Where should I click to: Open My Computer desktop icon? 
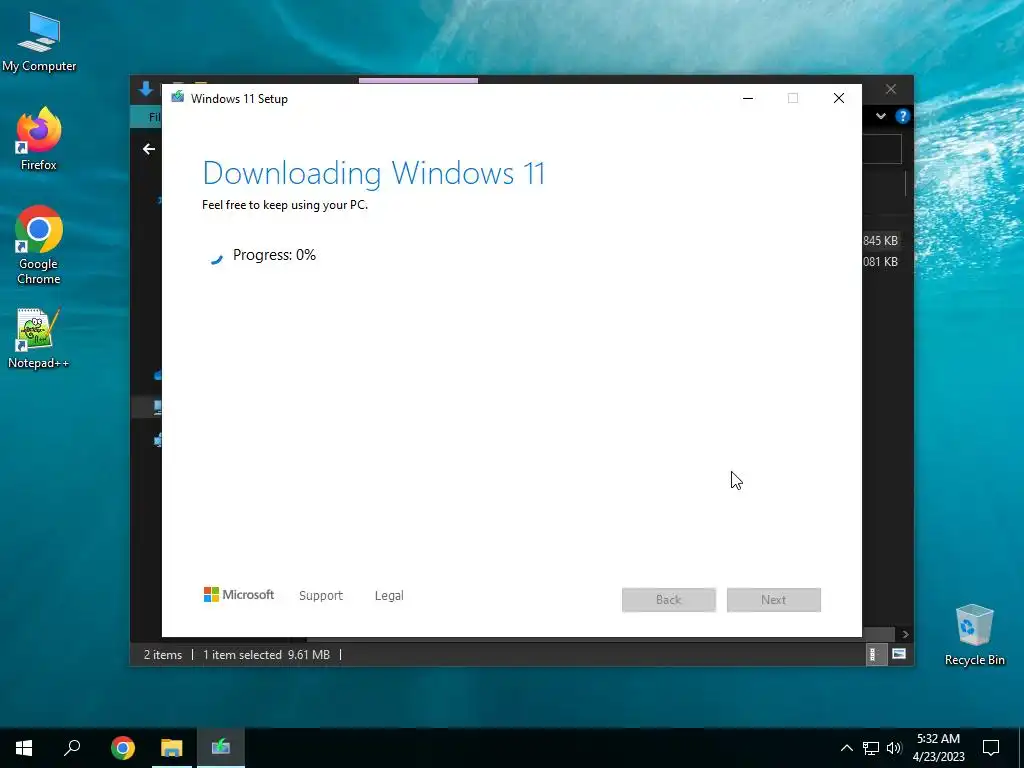[x=39, y=42]
